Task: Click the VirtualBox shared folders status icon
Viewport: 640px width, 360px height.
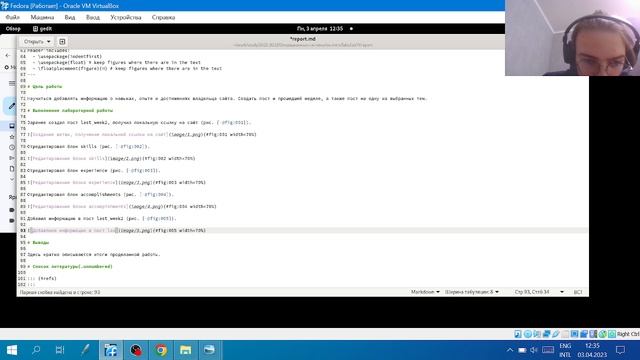Action: tap(565, 334)
